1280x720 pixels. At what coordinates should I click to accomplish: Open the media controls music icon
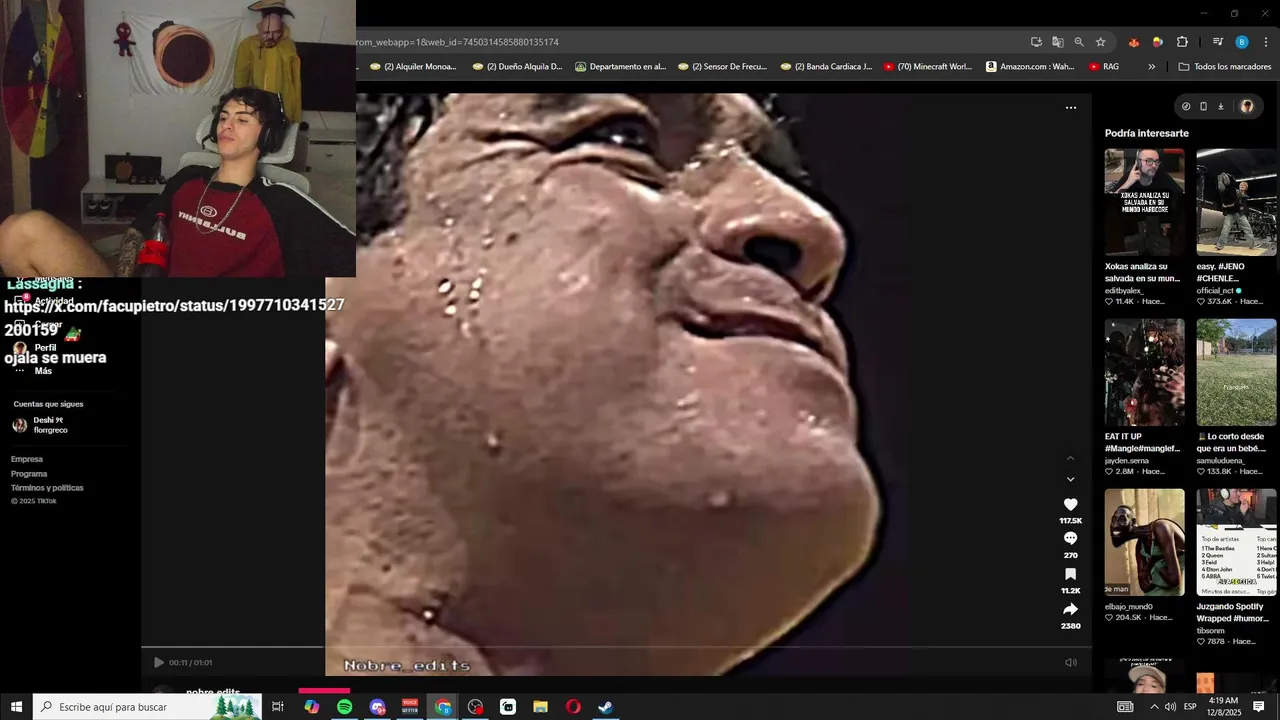pyautogui.click(x=1217, y=42)
